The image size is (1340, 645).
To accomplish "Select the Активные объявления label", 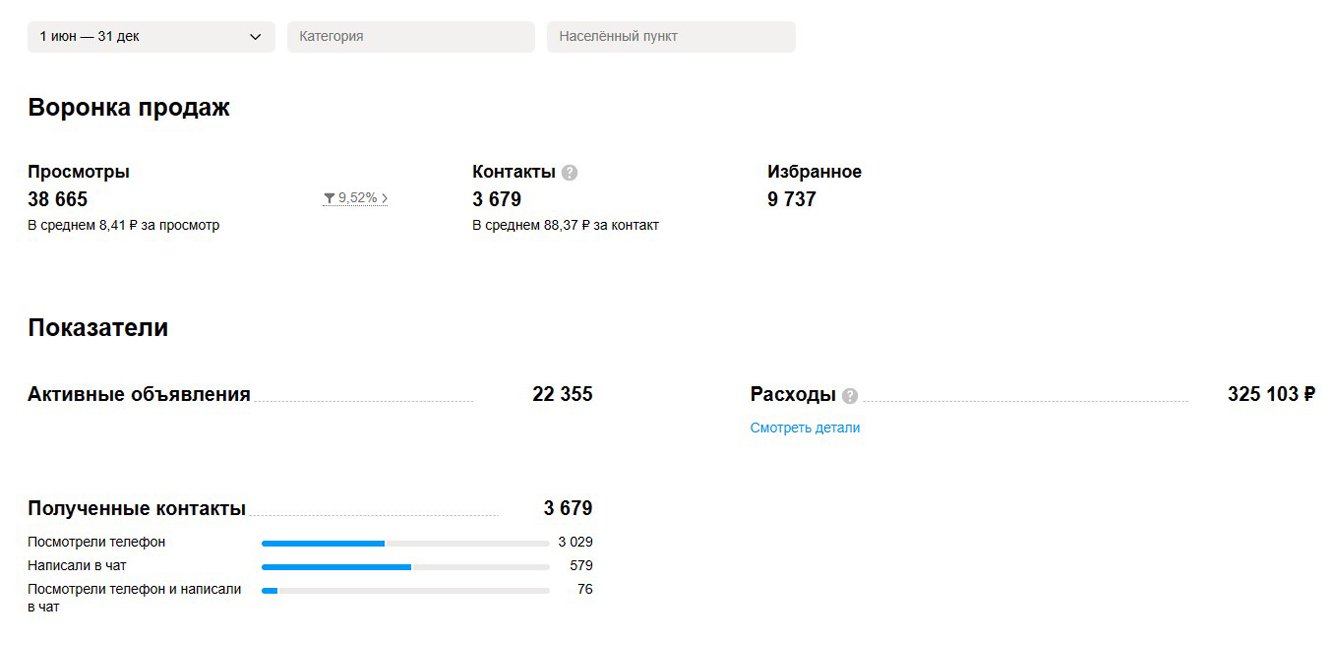I will tap(139, 394).
